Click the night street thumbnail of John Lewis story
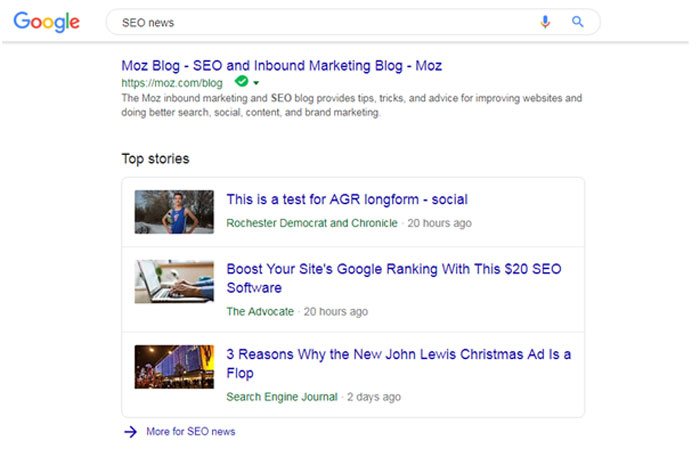Viewport: 700px width, 465px height. [x=174, y=367]
